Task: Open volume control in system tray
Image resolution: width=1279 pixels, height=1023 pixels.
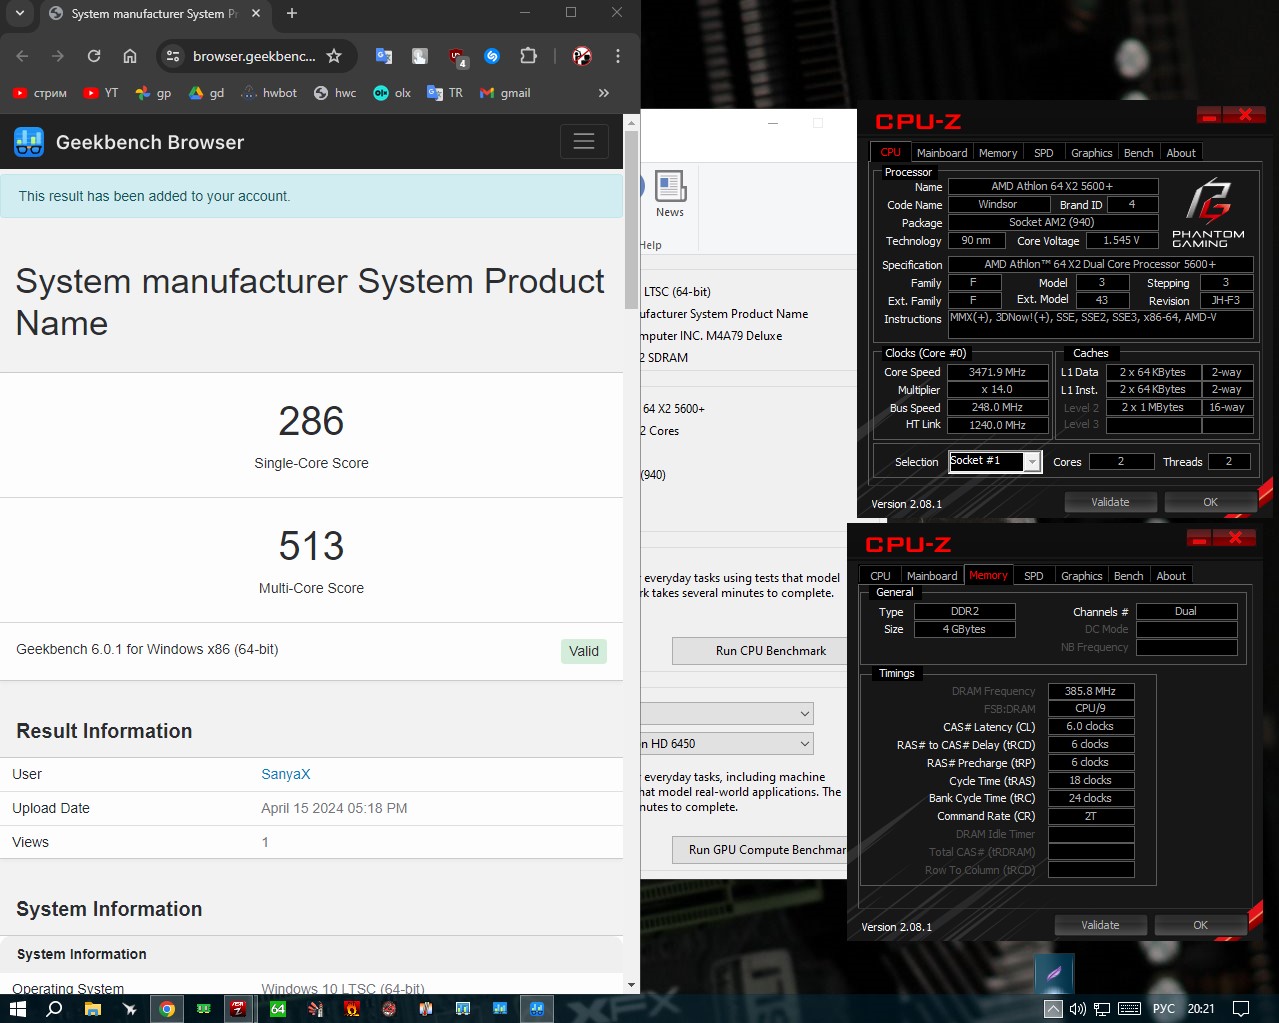Action: (x=1077, y=1008)
